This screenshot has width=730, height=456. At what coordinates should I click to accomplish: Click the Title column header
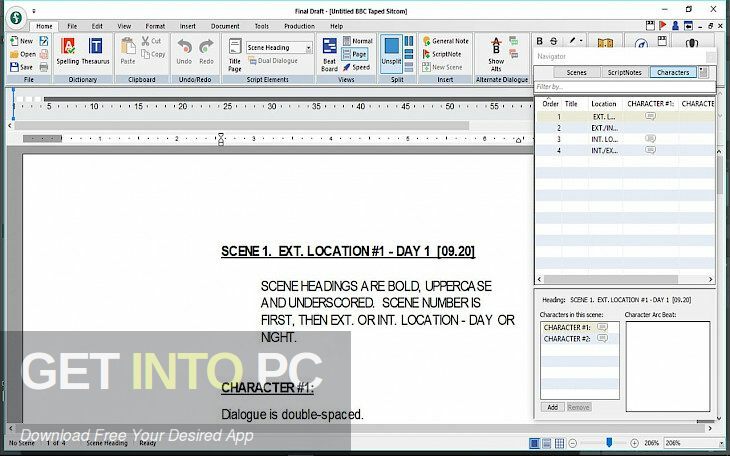571,104
